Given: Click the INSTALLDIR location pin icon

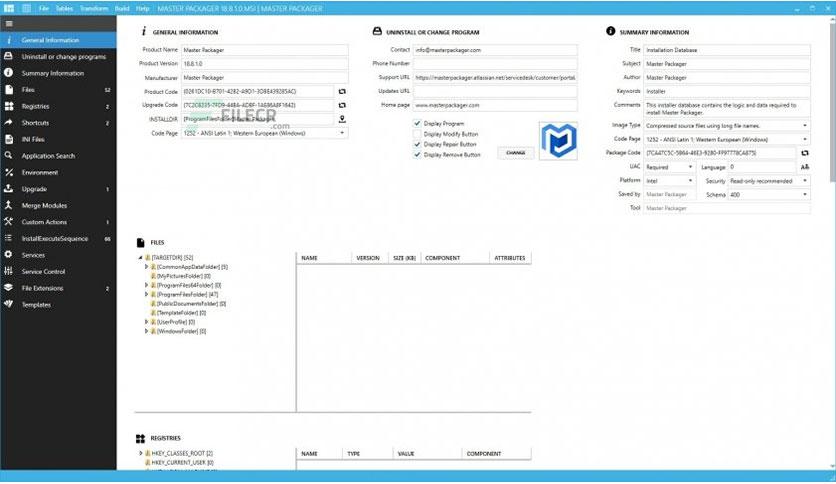Looking at the screenshot, I should tap(342, 119).
